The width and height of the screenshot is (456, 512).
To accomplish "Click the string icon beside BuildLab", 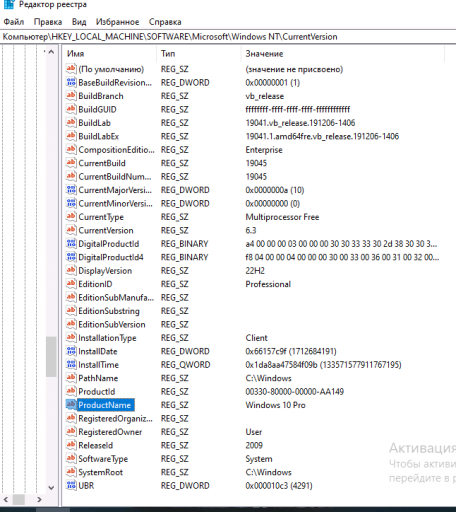I will pyautogui.click(x=71, y=122).
